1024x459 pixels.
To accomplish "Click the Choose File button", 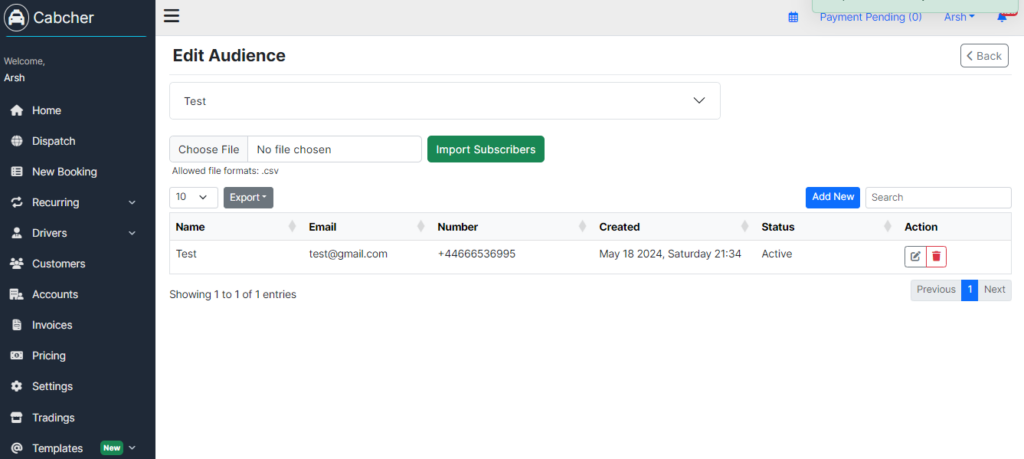I will (208, 150).
